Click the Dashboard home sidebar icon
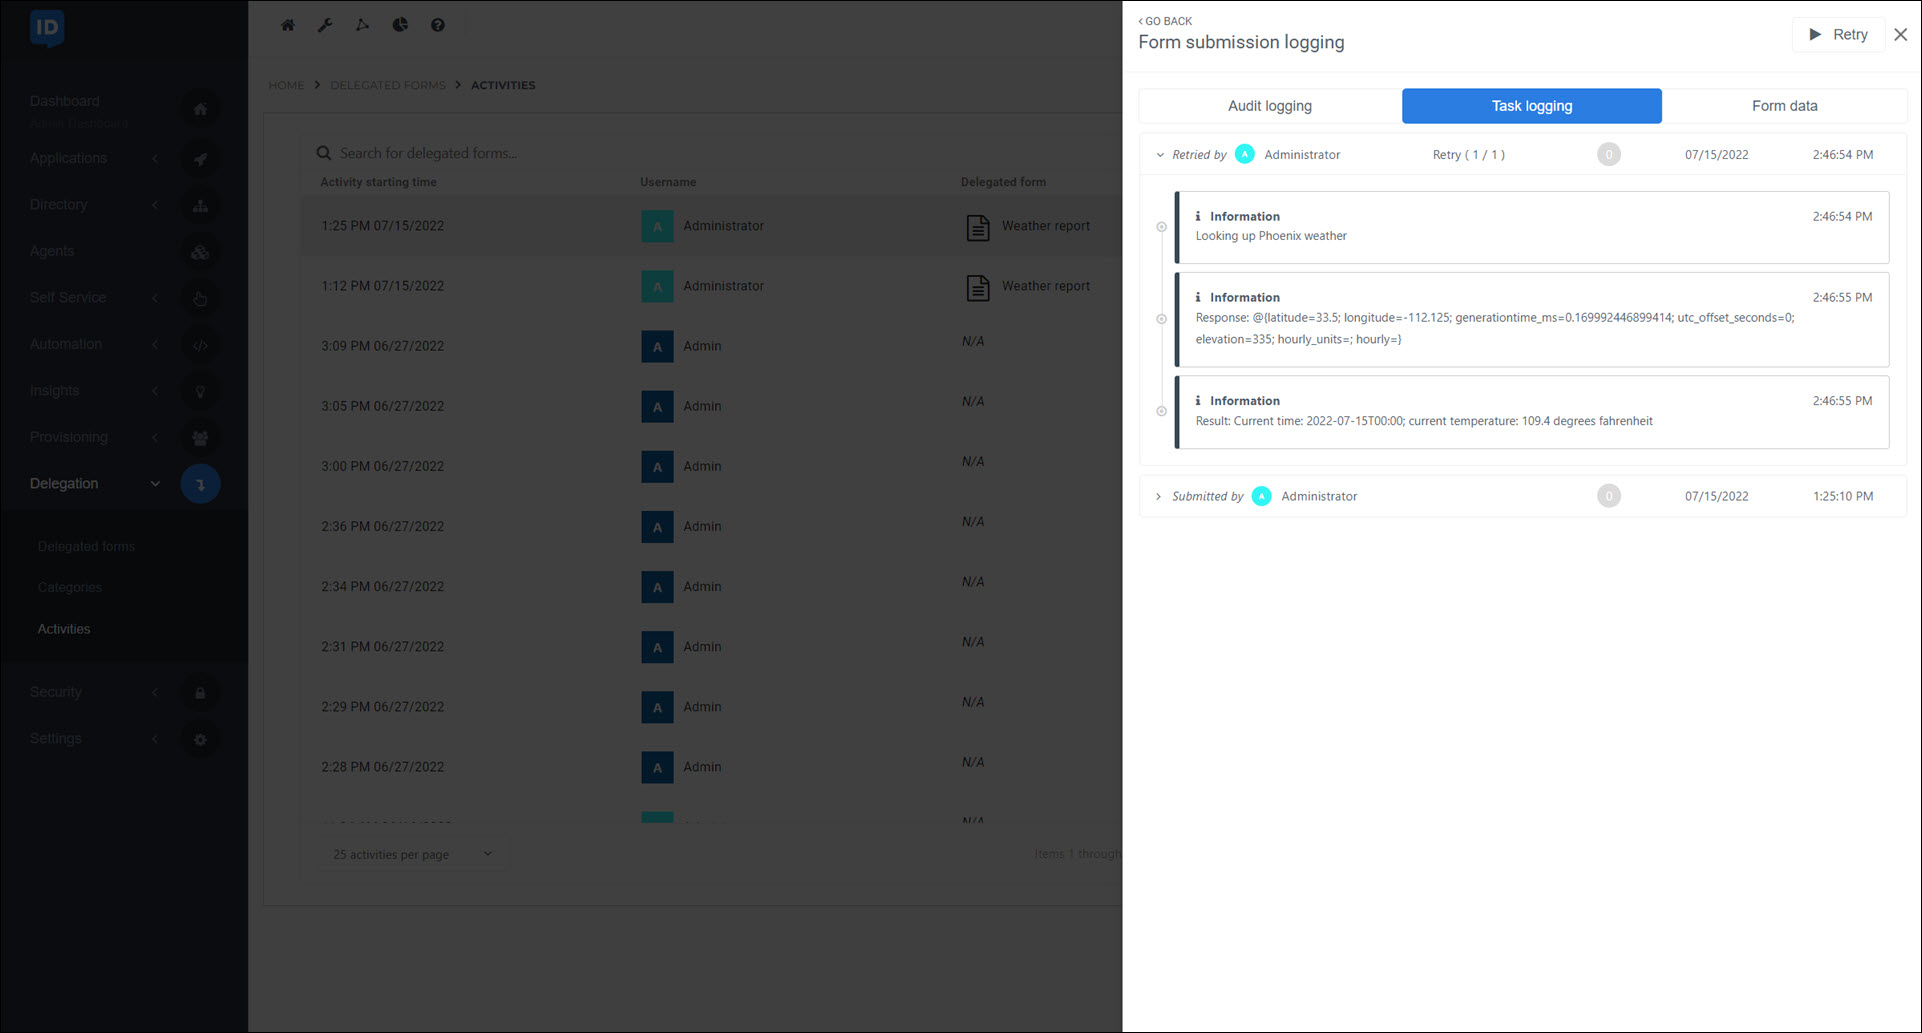Screen dimensions: 1922x1033 pyautogui.click(x=200, y=109)
